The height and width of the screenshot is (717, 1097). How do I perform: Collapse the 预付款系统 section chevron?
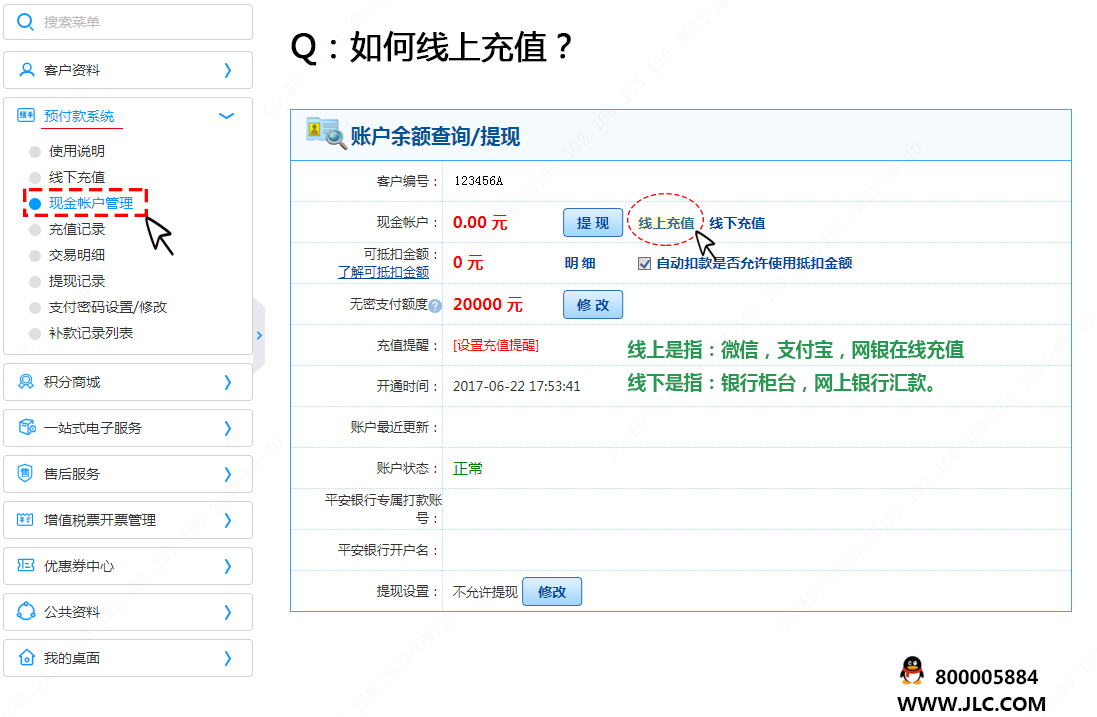(x=226, y=116)
